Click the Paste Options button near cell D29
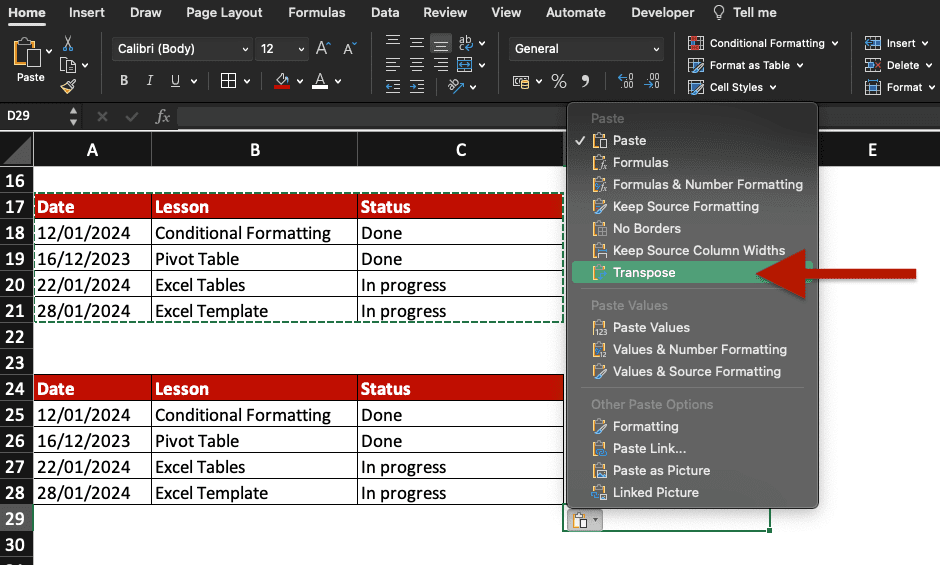This screenshot has width=940, height=565. pos(583,520)
